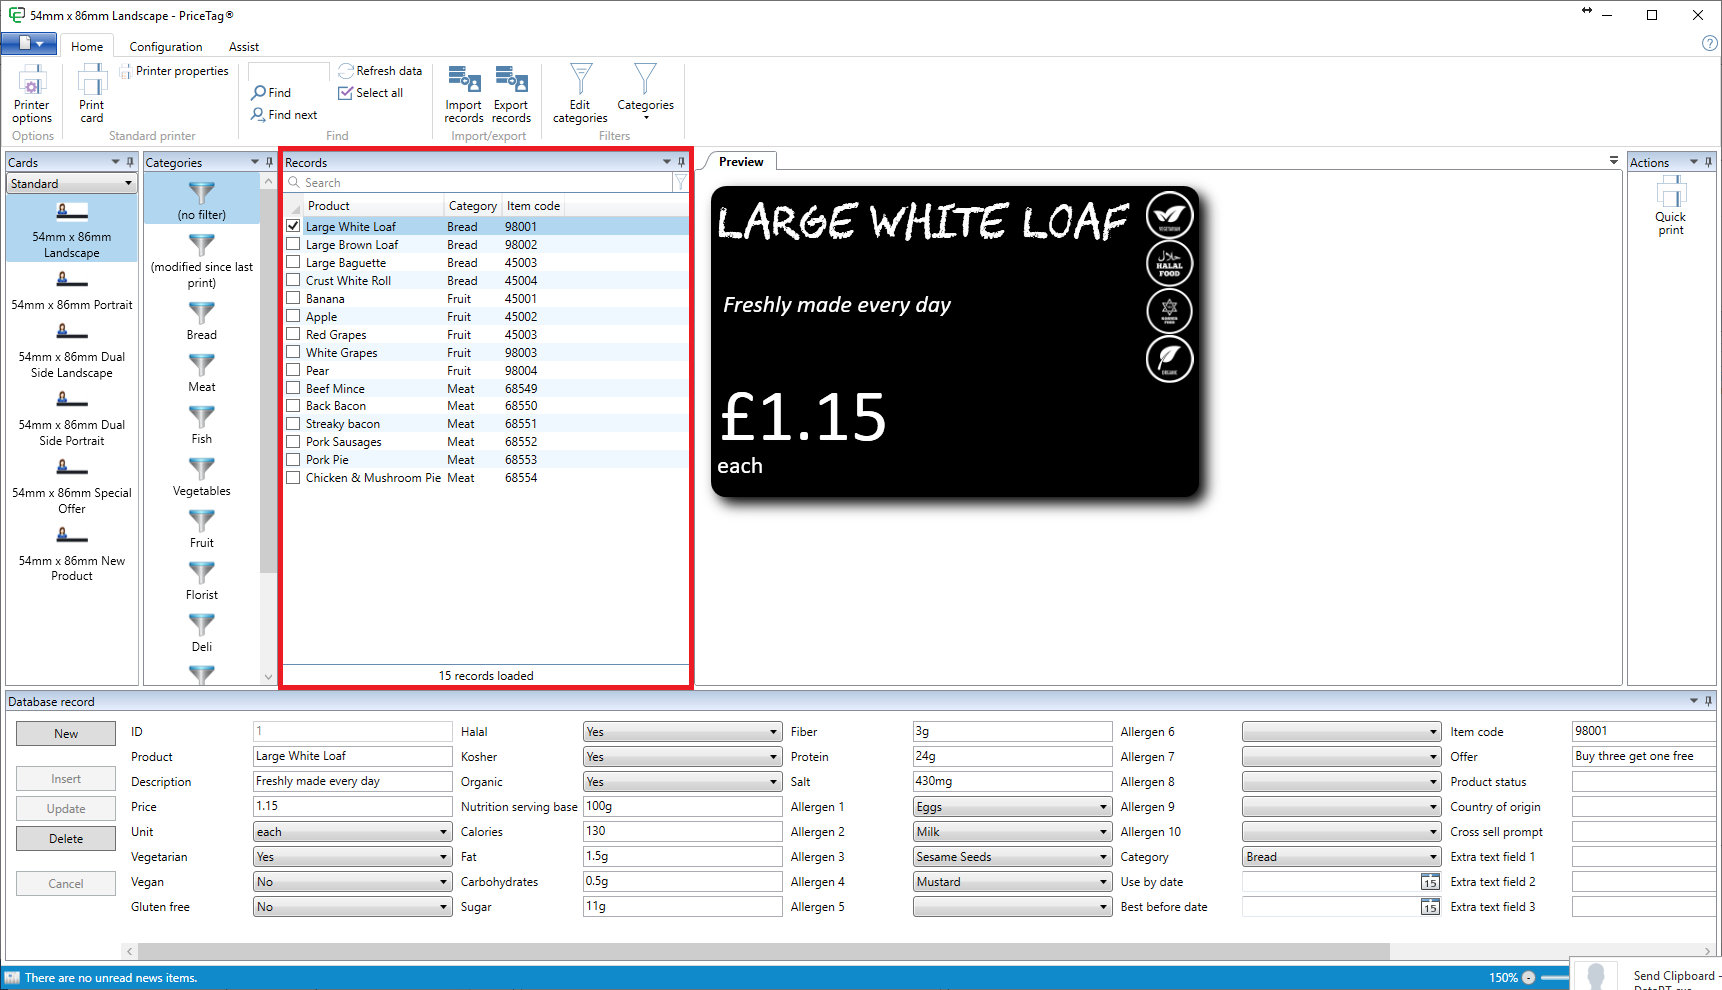This screenshot has height=990, width=1722.
Task: Open the Allergen 1 dropdown showing Eggs
Action: (x=1012, y=807)
